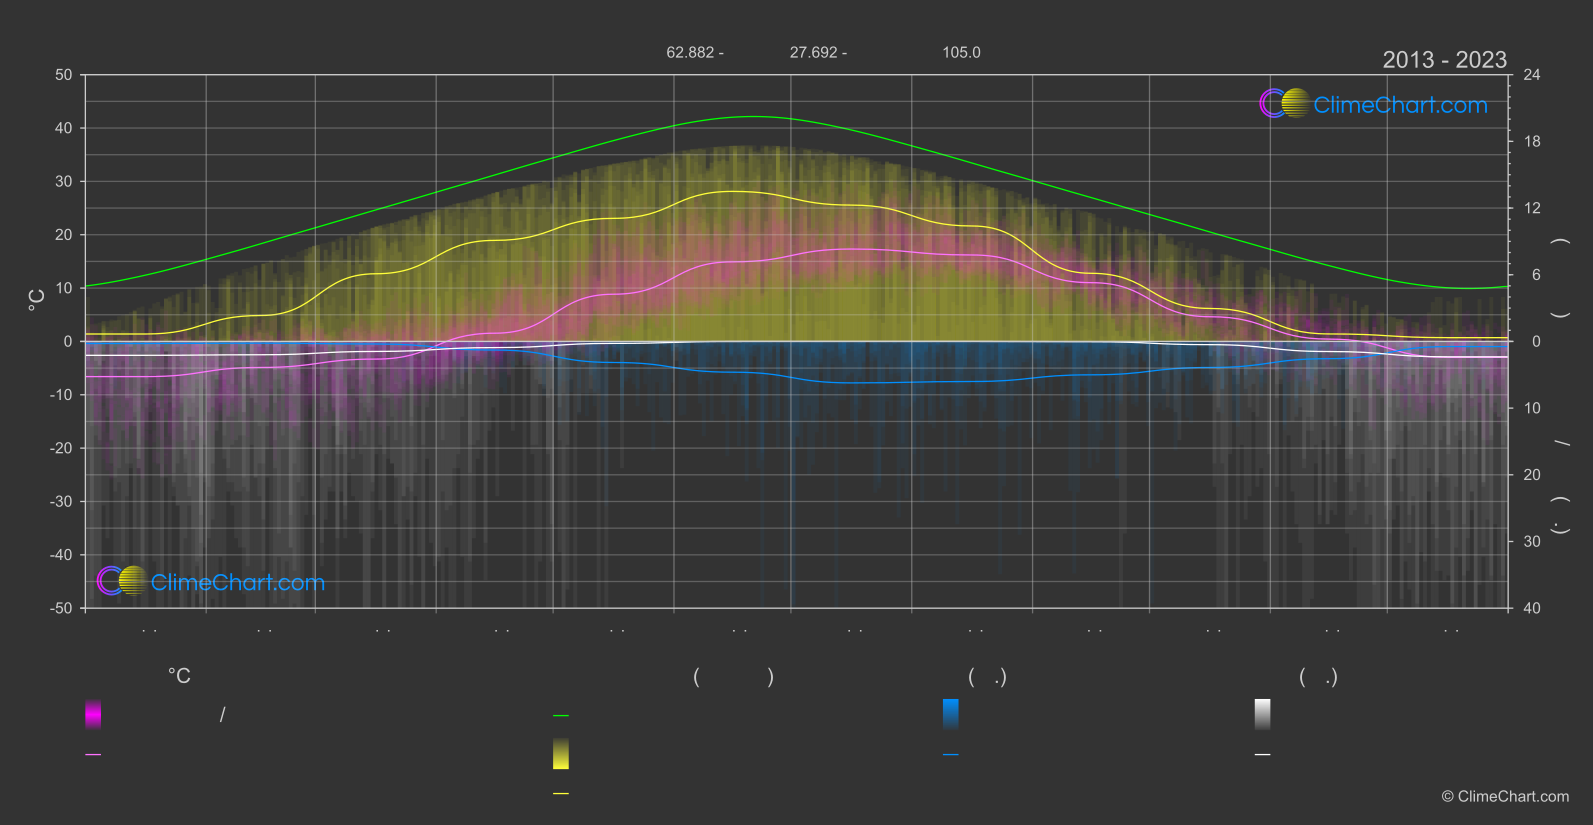Click the '18' label on the right axis
1593x825 pixels.
(1532, 142)
